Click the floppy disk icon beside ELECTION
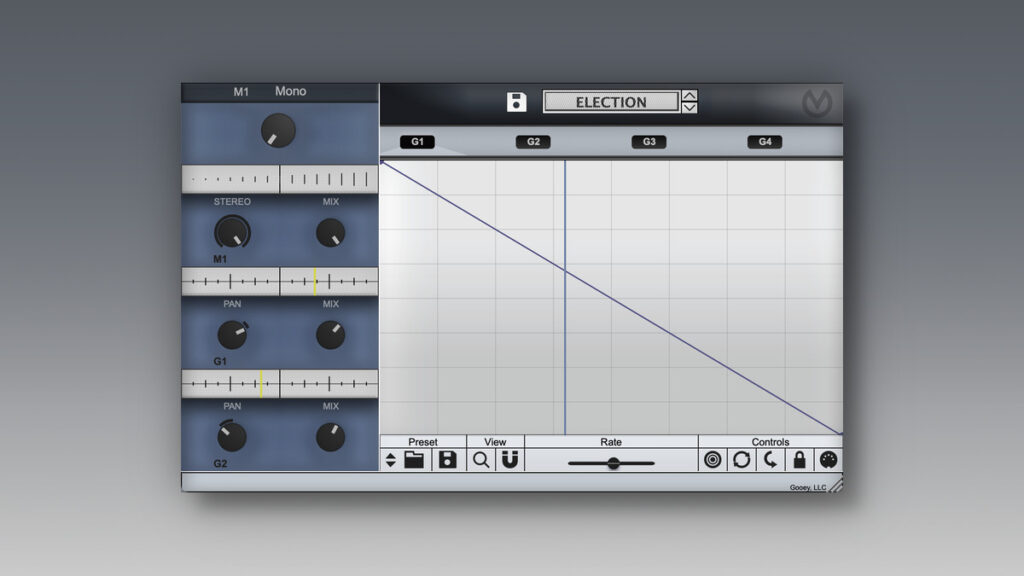This screenshot has height=576, width=1024. point(518,101)
